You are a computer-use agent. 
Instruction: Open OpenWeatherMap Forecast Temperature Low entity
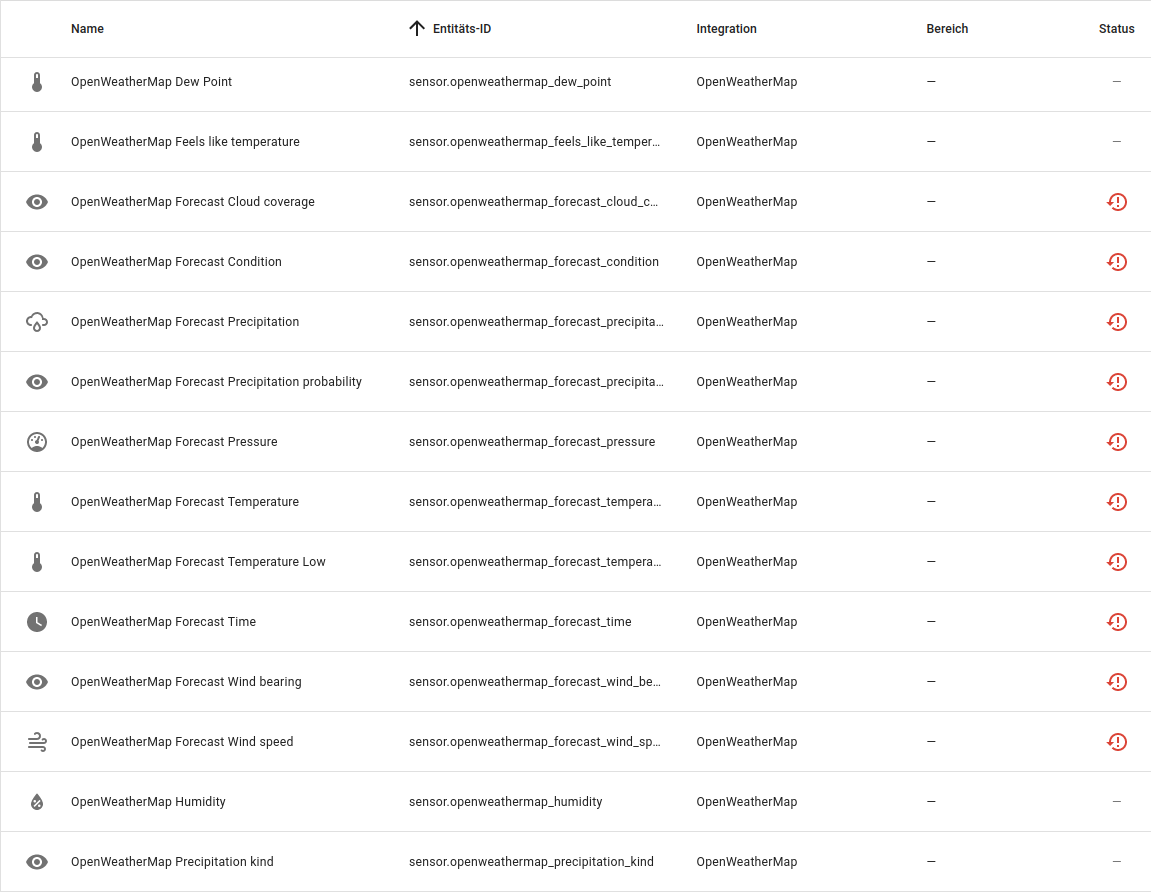click(198, 562)
